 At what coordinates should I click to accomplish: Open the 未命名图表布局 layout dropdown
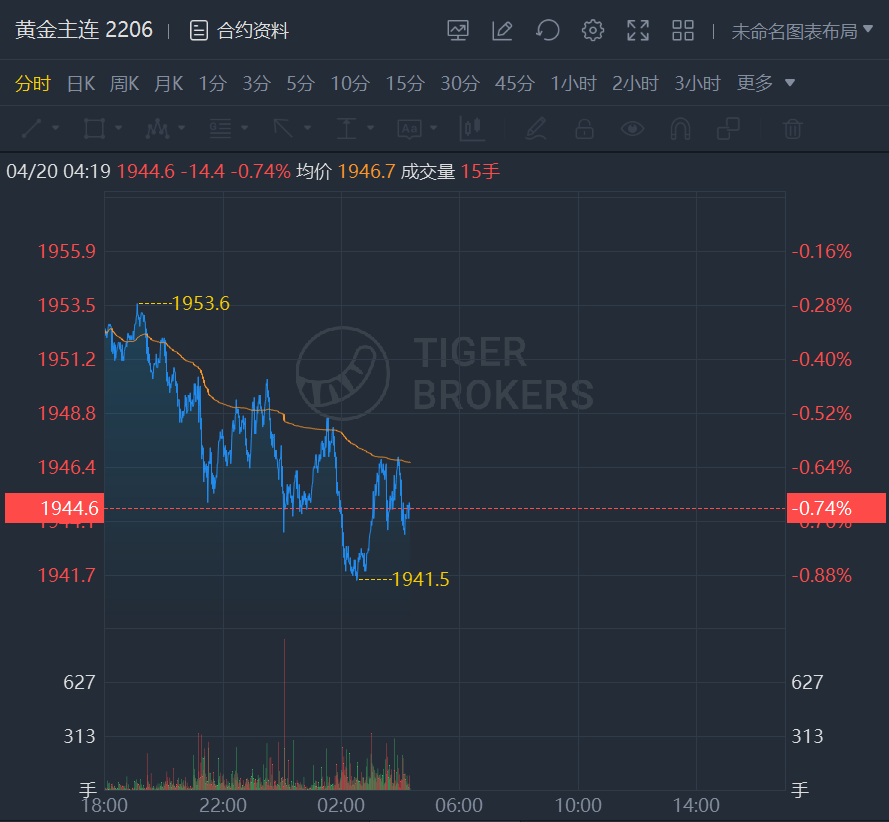click(802, 31)
